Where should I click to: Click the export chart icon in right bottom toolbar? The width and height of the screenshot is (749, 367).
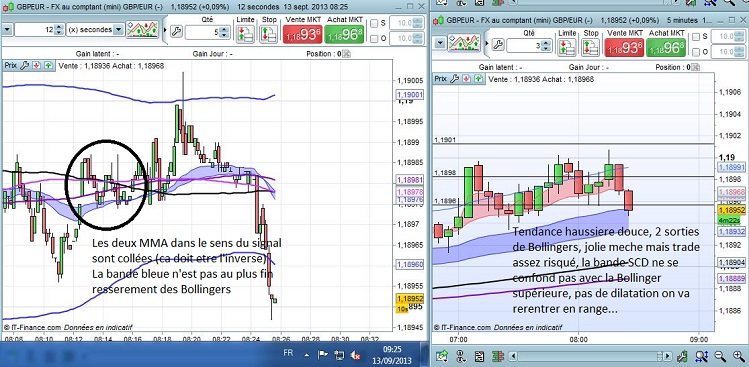click(x=441, y=356)
